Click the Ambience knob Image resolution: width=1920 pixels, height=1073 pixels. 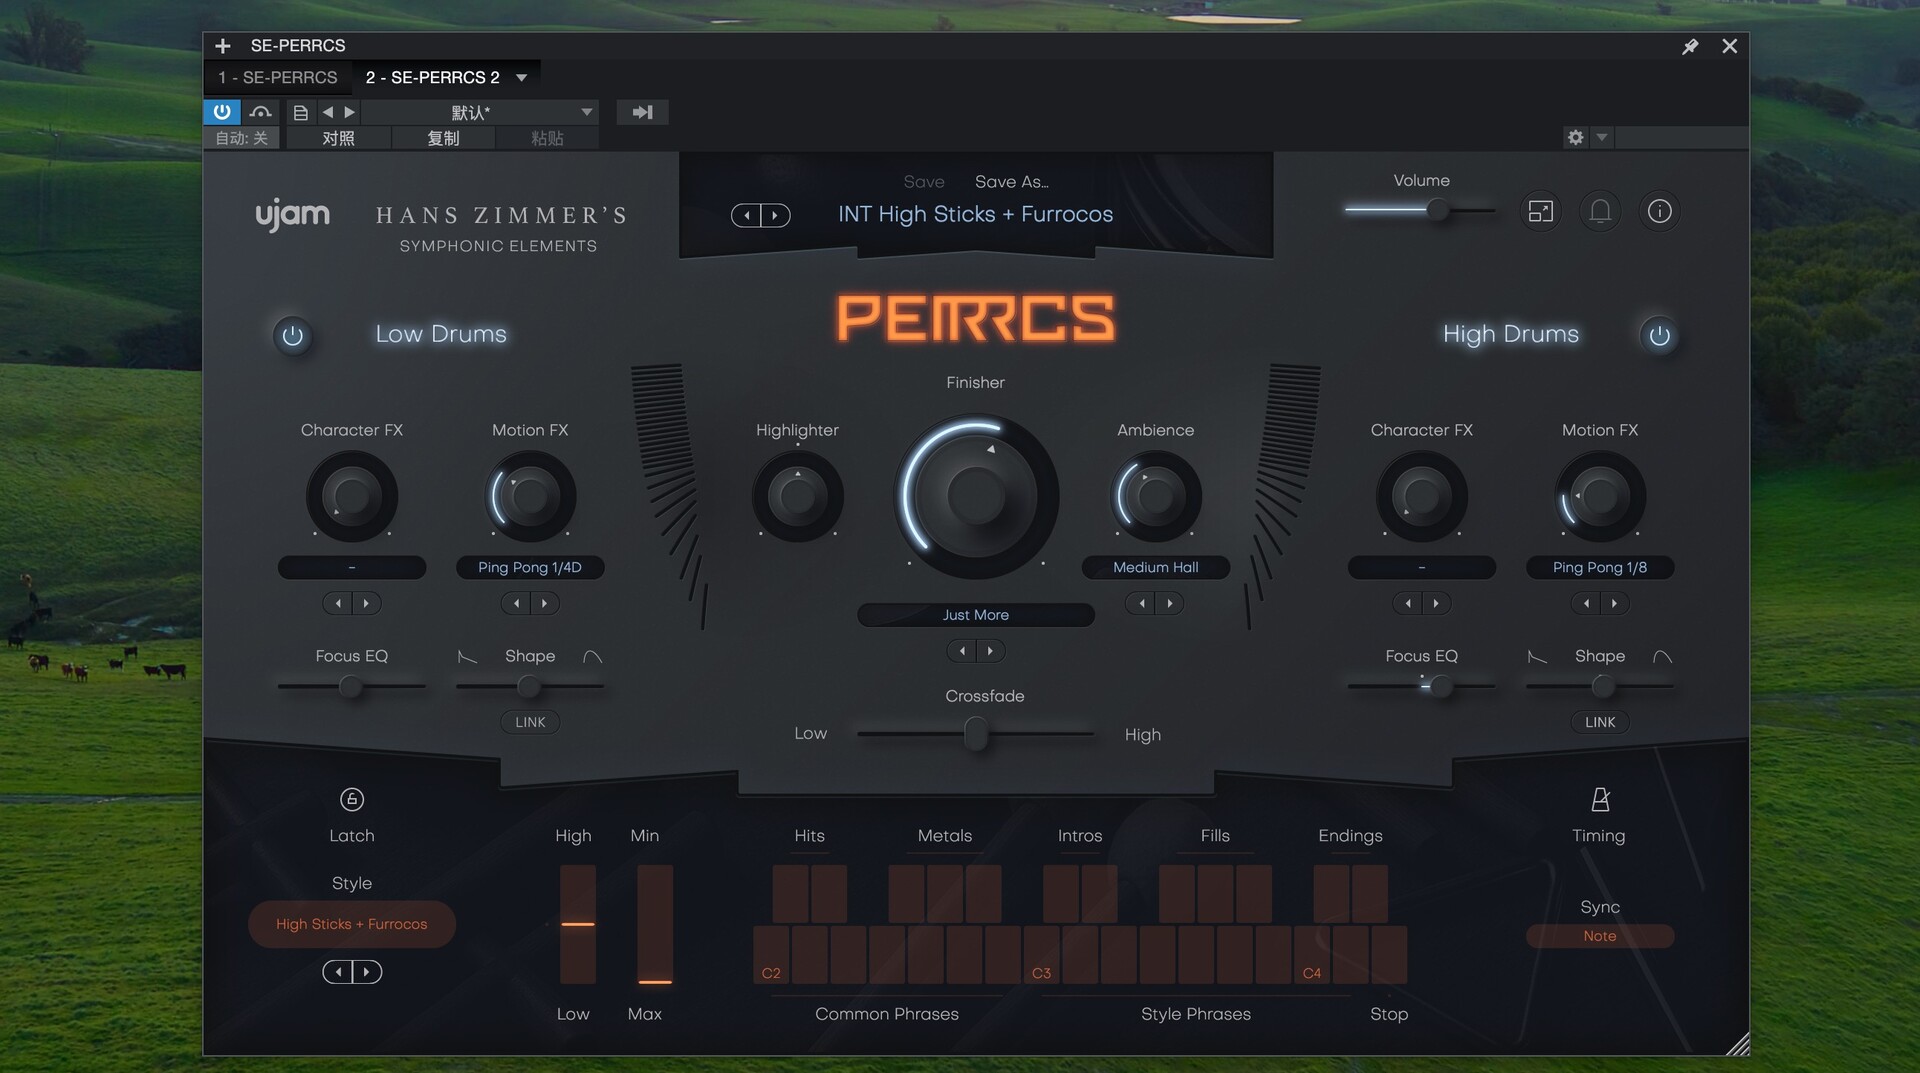click(x=1156, y=496)
